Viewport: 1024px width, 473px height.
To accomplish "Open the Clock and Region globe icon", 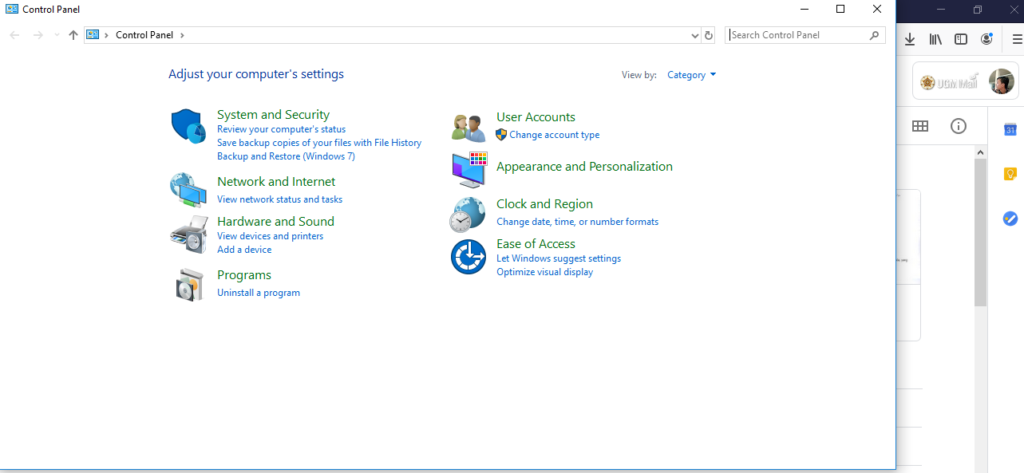I will pyautogui.click(x=467, y=214).
